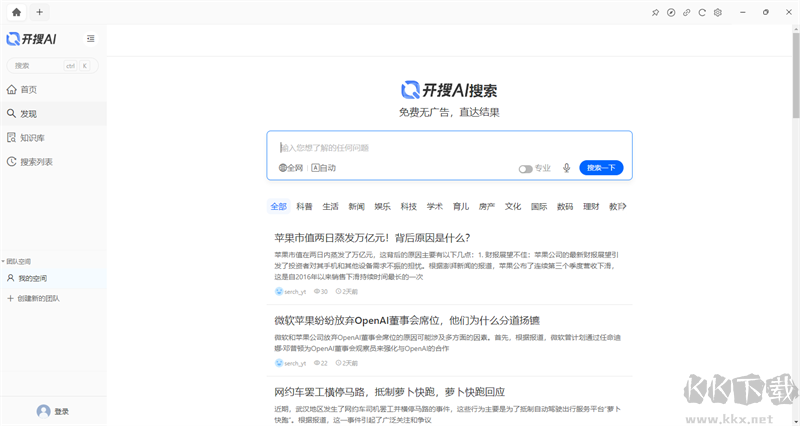Click the refresh icon in title bar
This screenshot has width=800, height=426.
click(x=703, y=12)
